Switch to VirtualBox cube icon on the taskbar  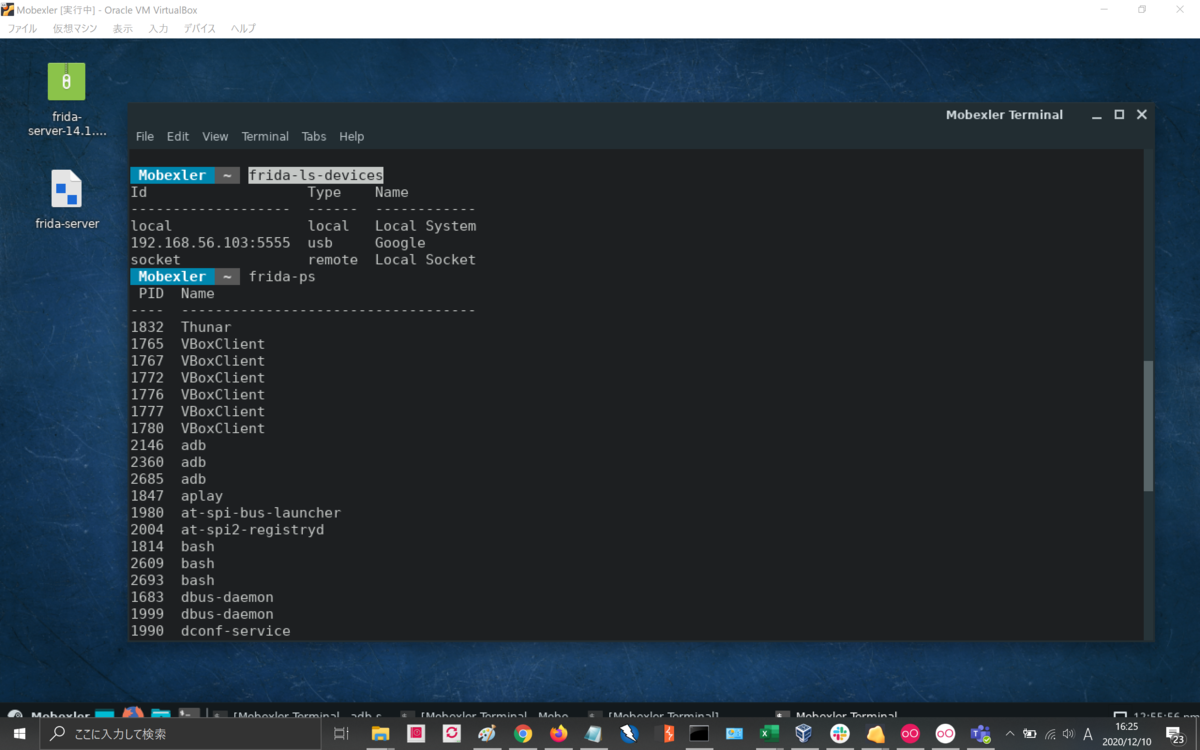pyautogui.click(x=803, y=734)
